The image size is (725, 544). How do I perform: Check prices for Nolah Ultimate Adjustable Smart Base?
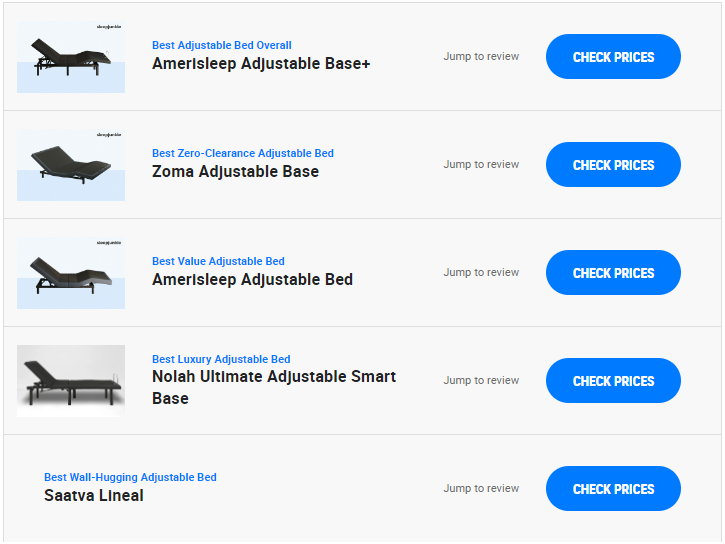[613, 381]
